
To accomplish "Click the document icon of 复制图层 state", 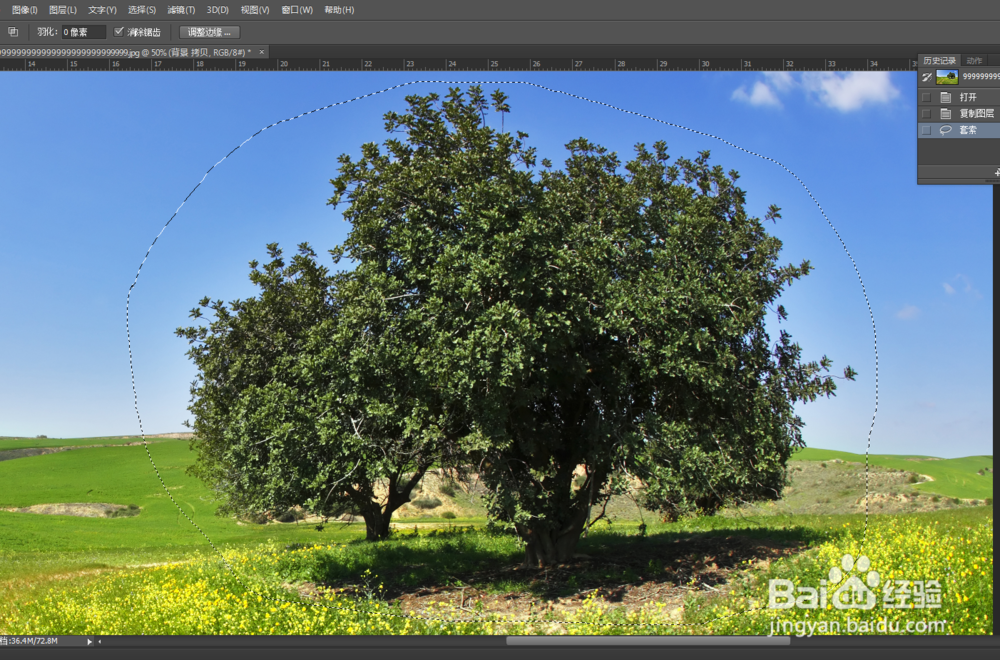I will 946,114.
